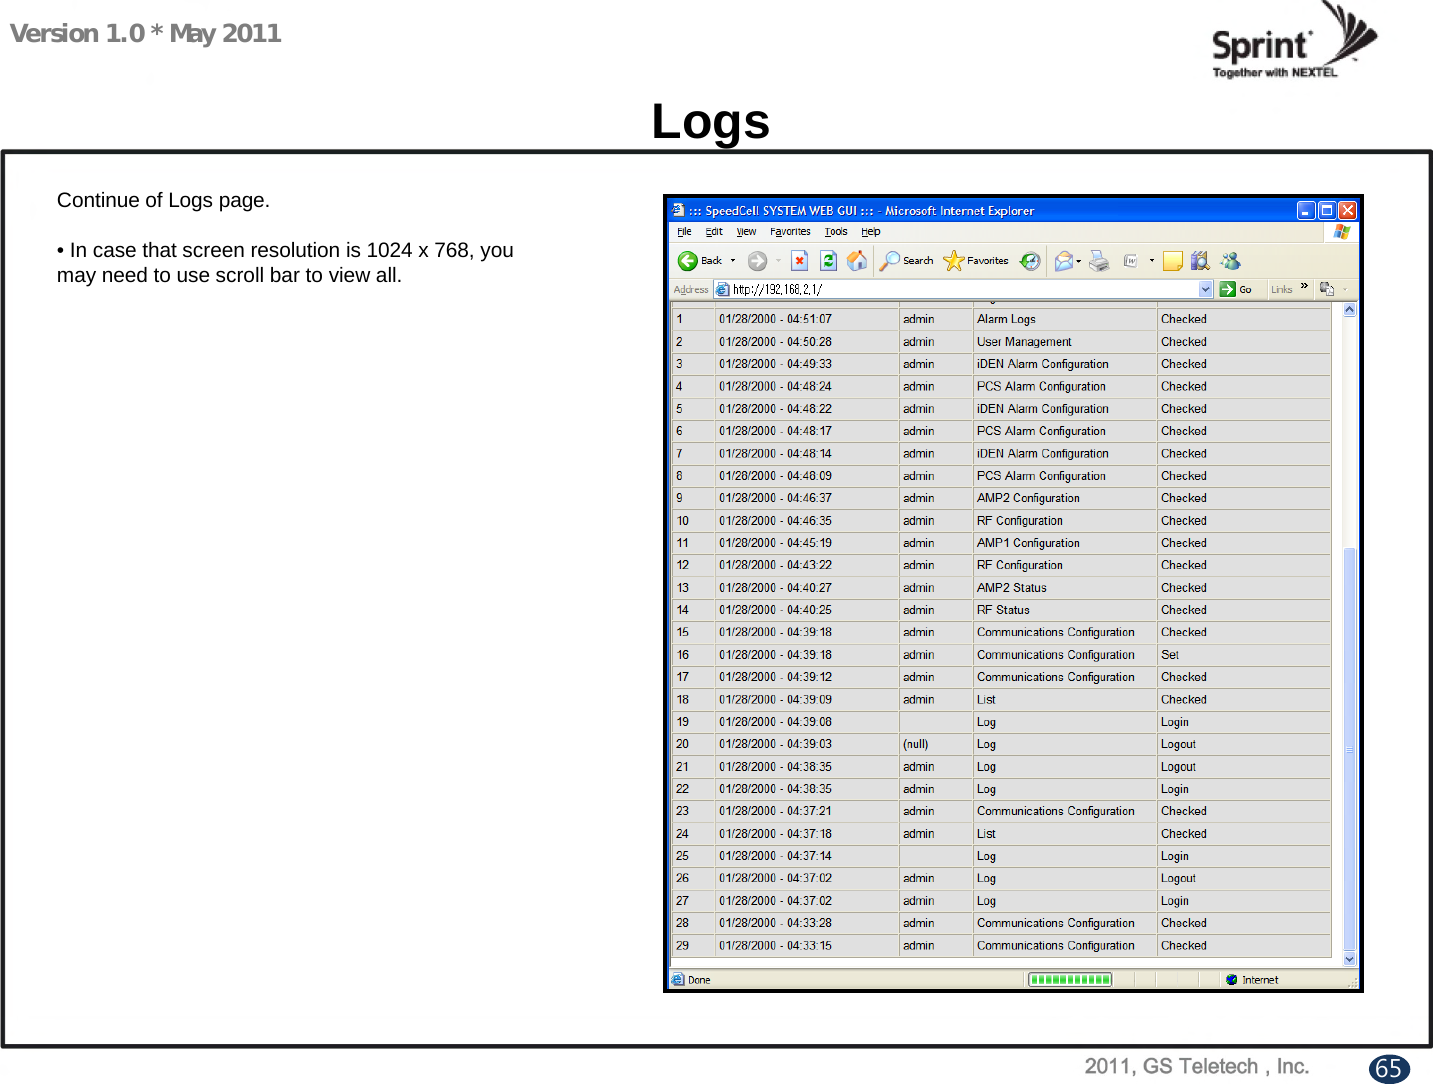Click the IE icon in the title bar
The width and height of the screenshot is (1433, 1084).
pyautogui.click(x=679, y=210)
